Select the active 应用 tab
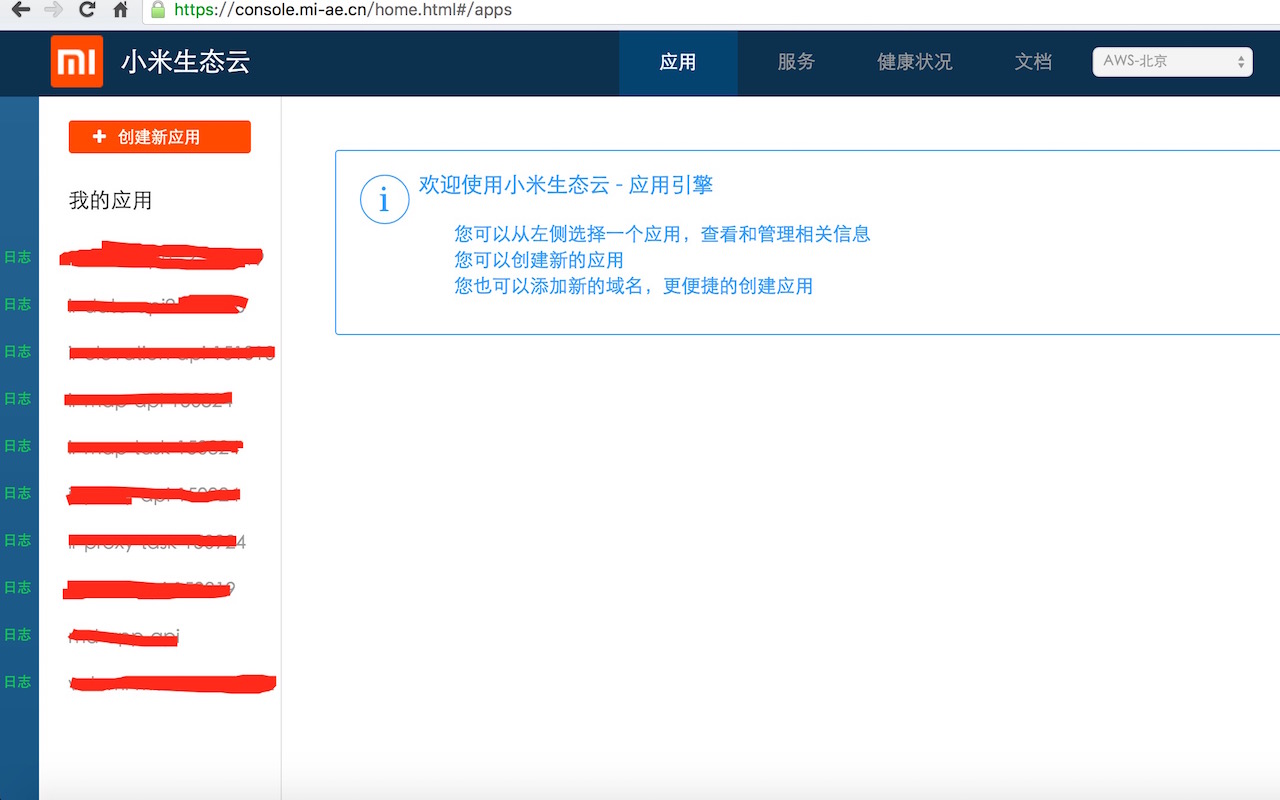The image size is (1280, 800). [678, 61]
